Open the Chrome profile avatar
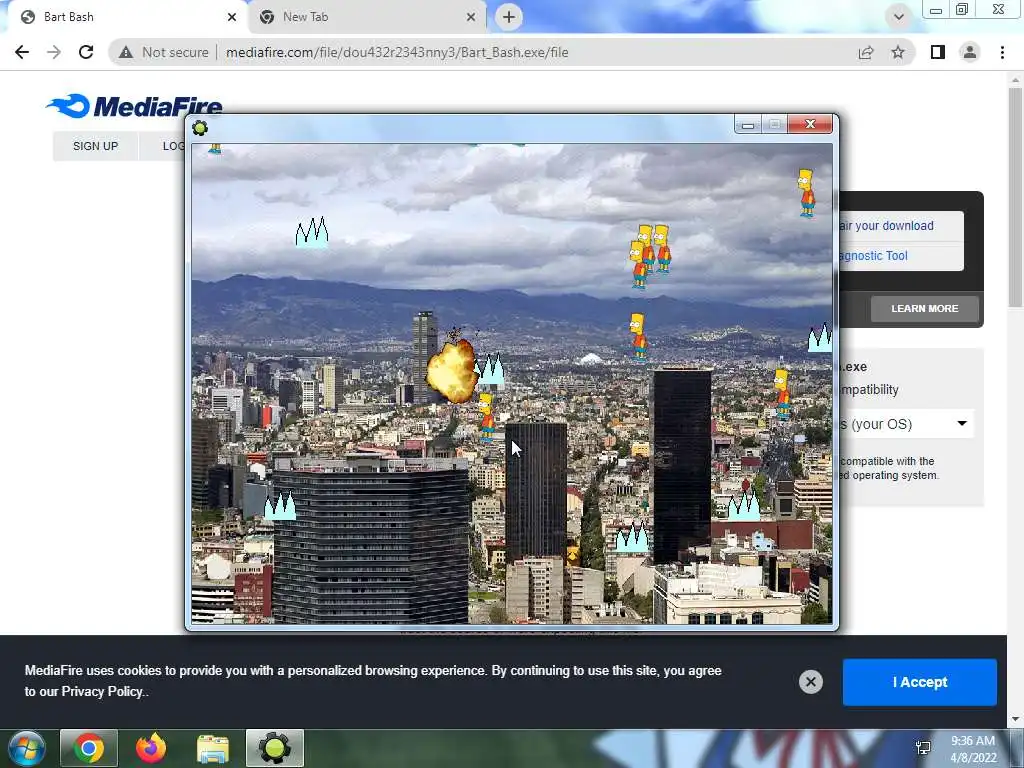Image resolution: width=1024 pixels, height=768 pixels. (x=970, y=52)
